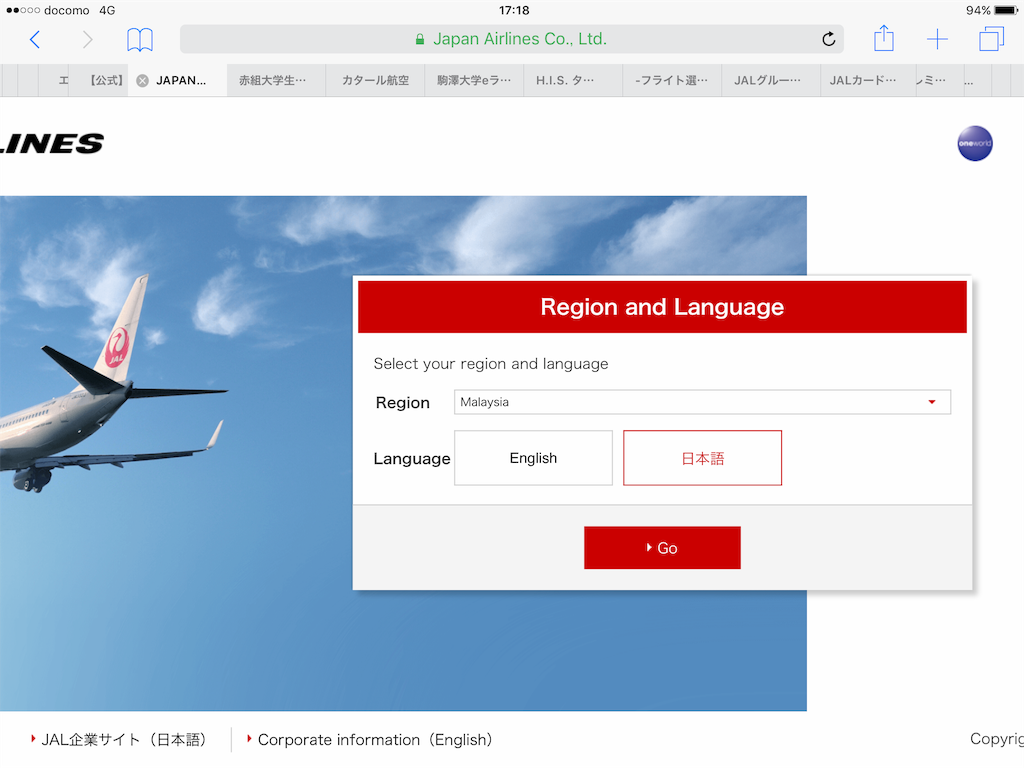Image resolution: width=1024 pixels, height=768 pixels.
Task: Tap the Safari forward arrow
Action: (x=87, y=40)
